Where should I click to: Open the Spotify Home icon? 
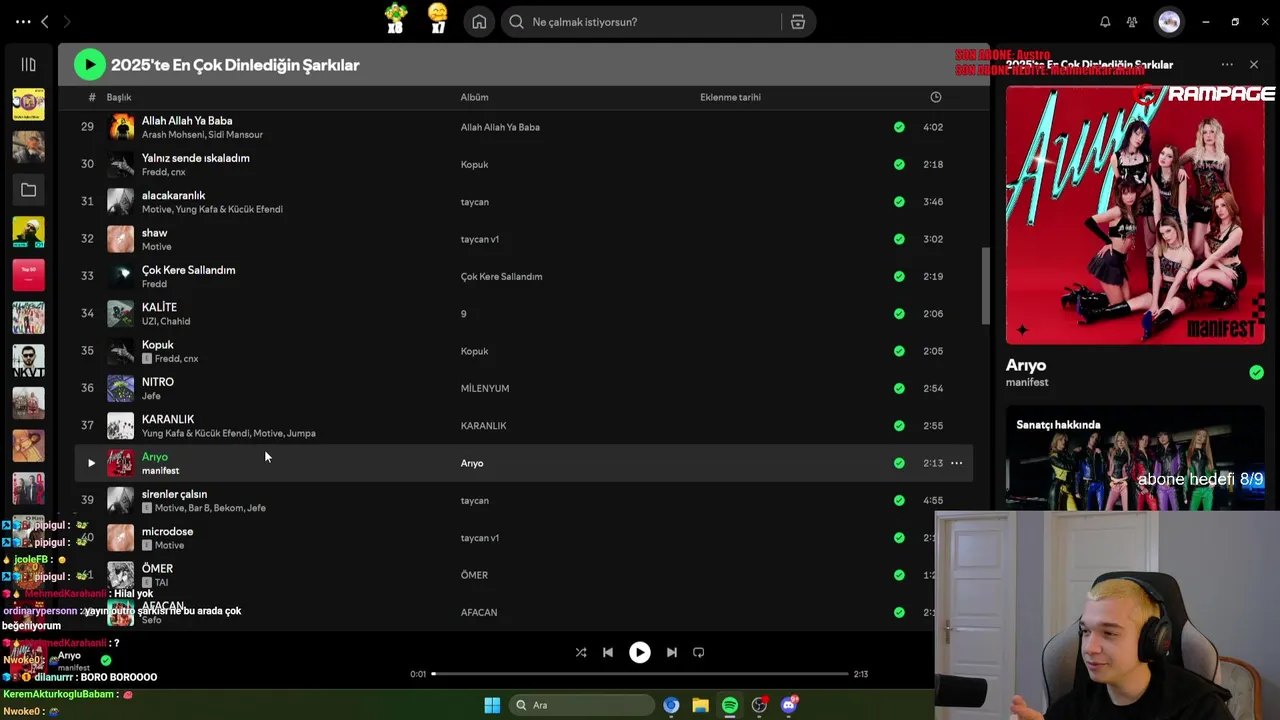click(479, 22)
